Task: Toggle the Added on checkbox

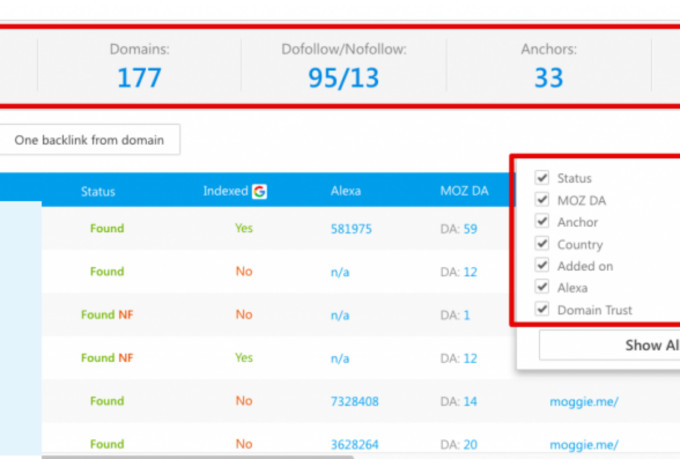Action: click(x=542, y=266)
